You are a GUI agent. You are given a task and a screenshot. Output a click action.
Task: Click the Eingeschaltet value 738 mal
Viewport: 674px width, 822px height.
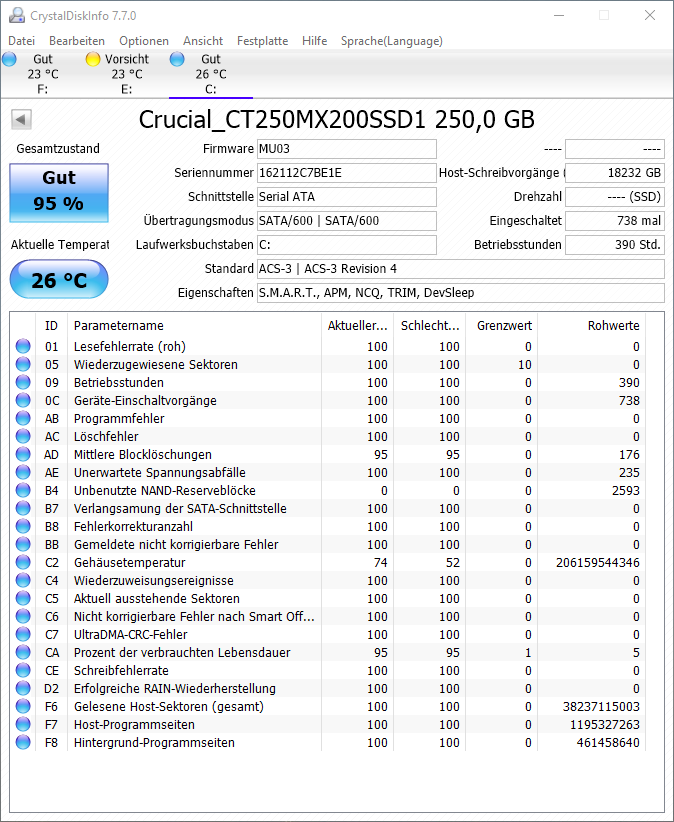point(615,221)
